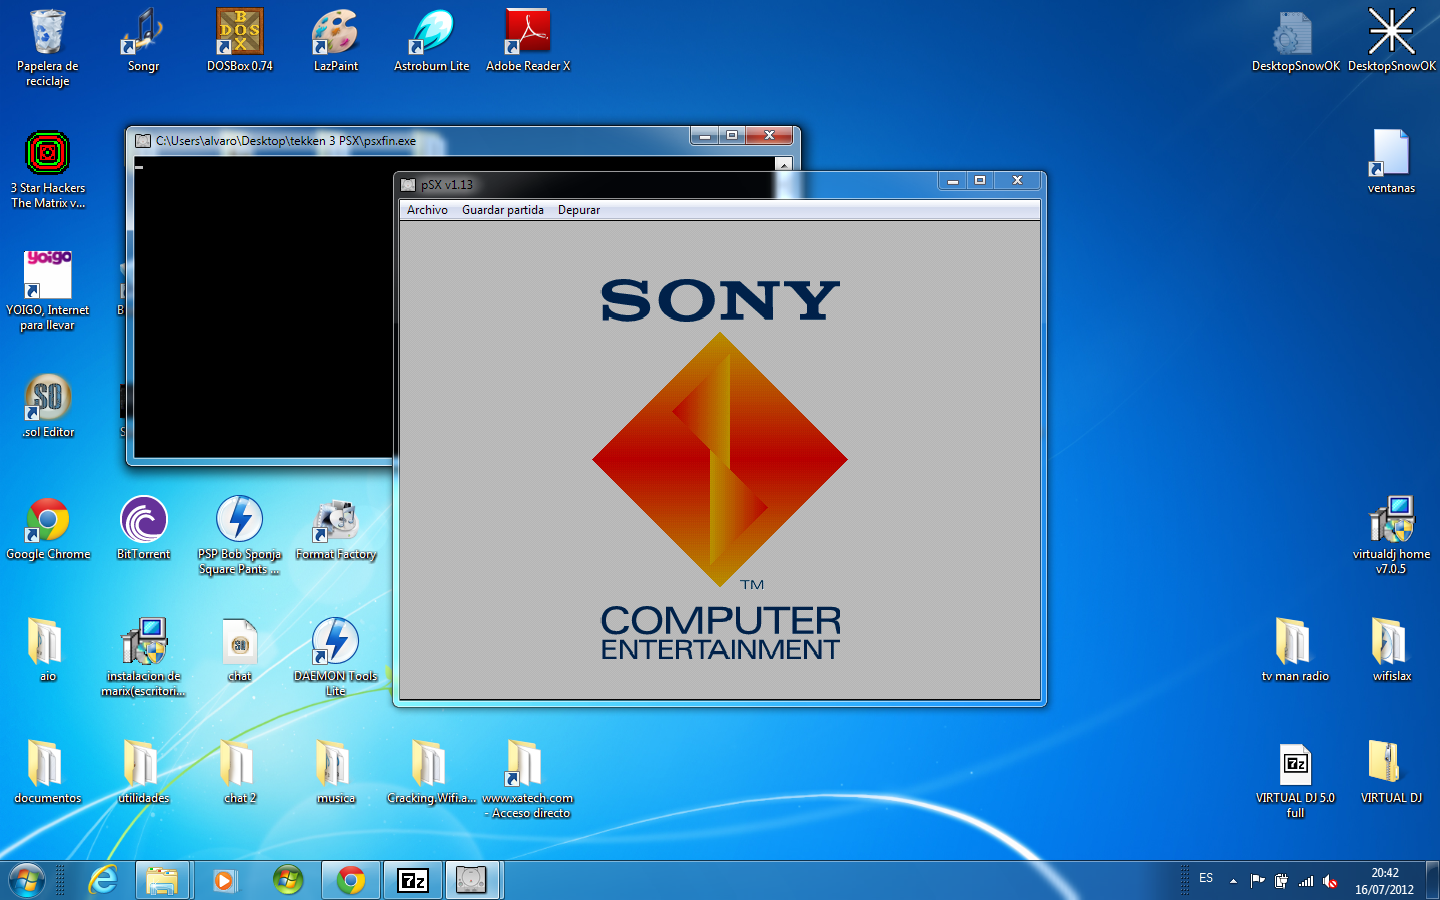
Task: Switch to 7-Zip taskbar button
Action: [413, 881]
